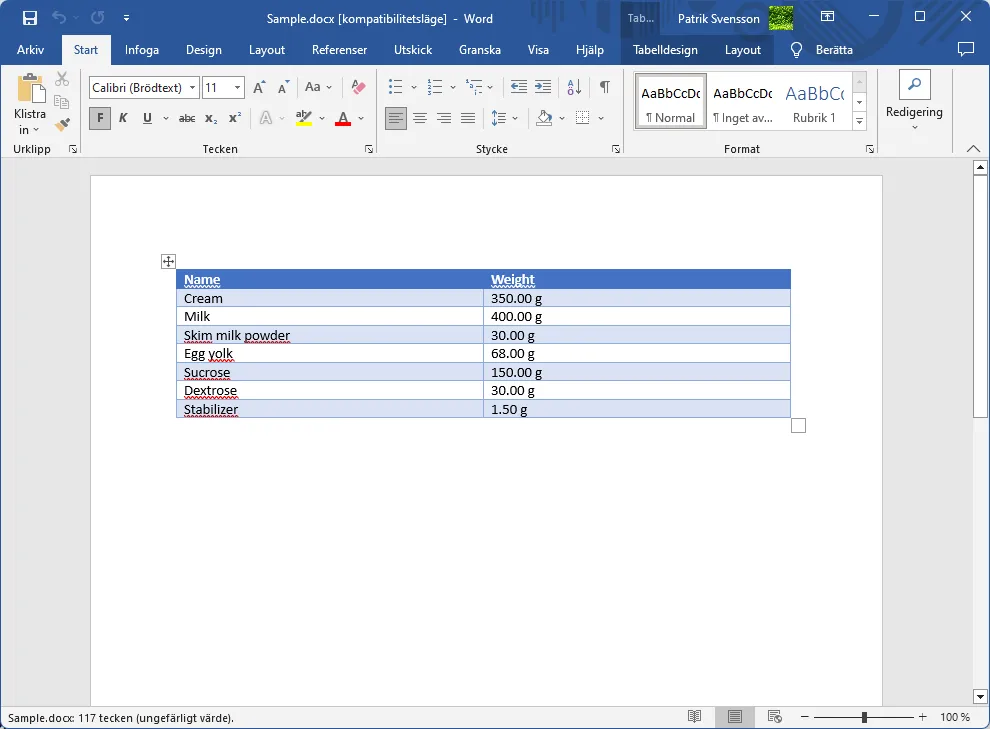Click the zoom slider handle
The width and height of the screenshot is (990, 729).
coord(864,717)
